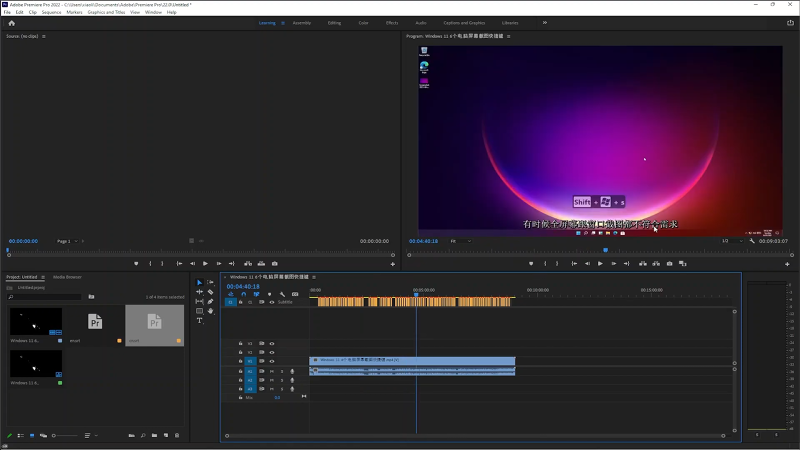Click the Program monitor playhead scrubber

[x=606, y=250]
